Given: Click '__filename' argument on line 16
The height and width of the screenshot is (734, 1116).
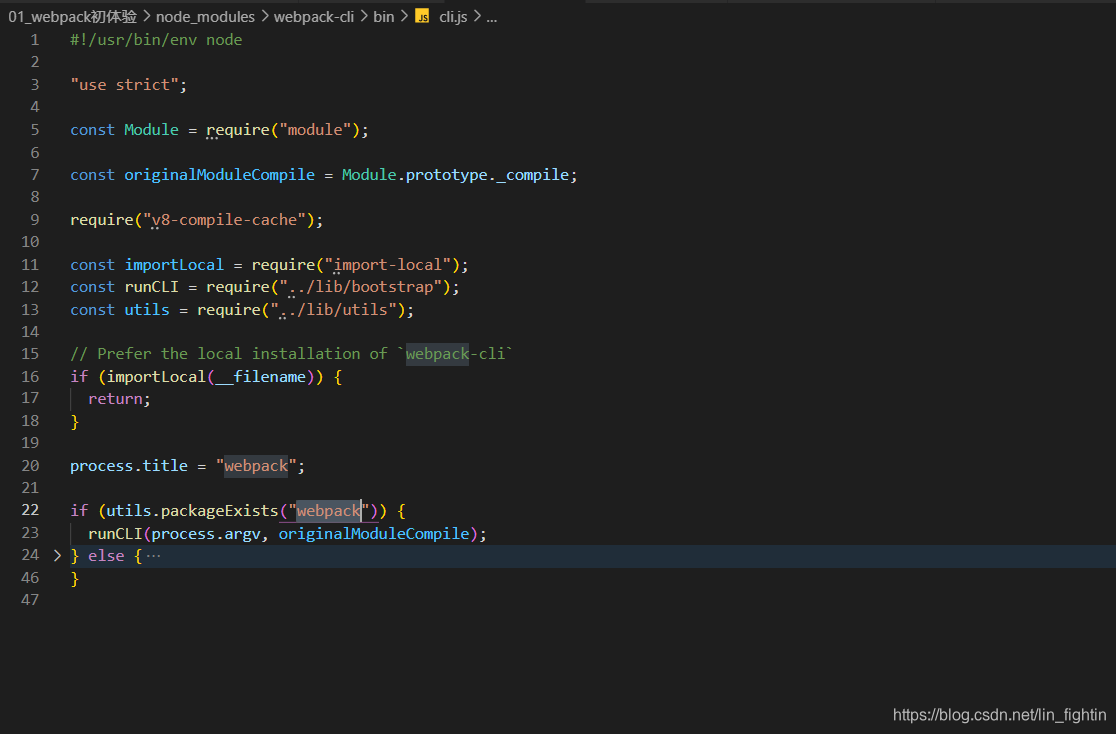Looking at the screenshot, I should pyautogui.click(x=260, y=377).
